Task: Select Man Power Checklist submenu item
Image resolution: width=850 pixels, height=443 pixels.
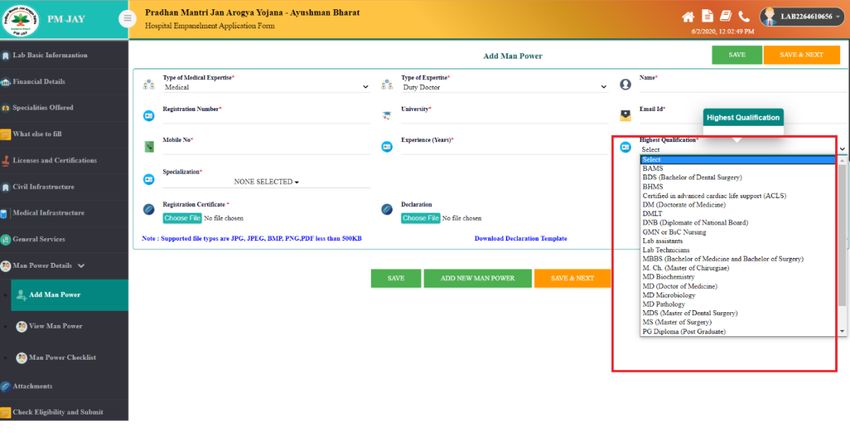Action: tap(69, 358)
